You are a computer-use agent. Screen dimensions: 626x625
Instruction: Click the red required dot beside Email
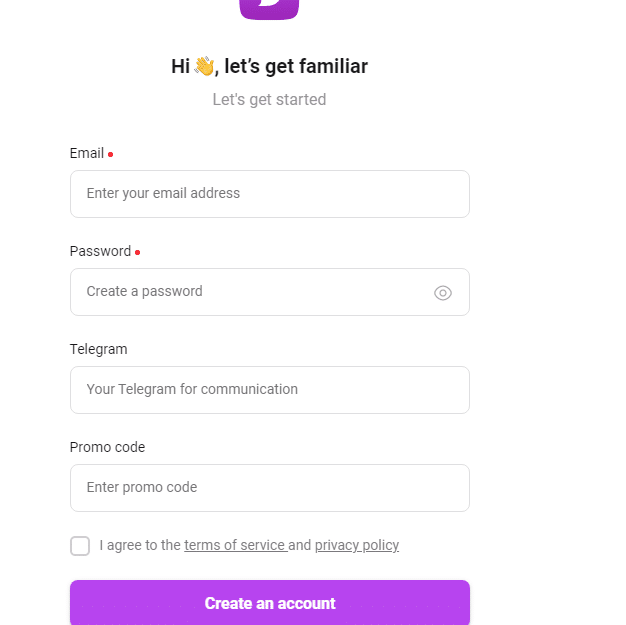point(111,154)
